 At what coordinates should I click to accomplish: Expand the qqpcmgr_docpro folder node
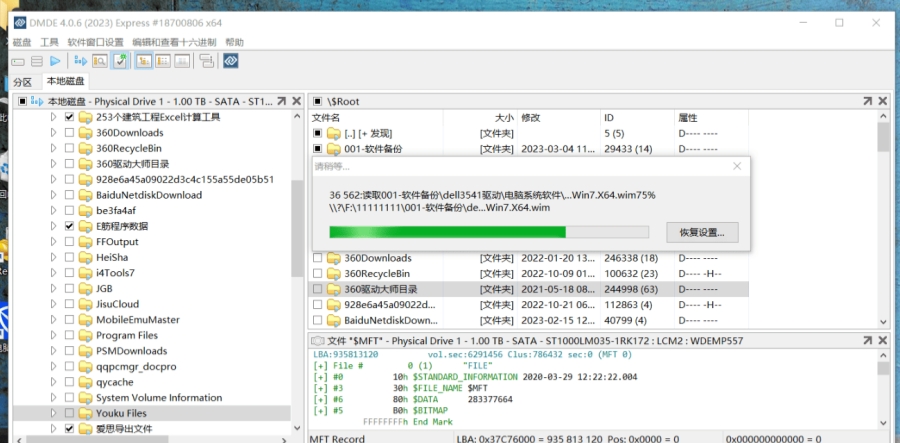tap(53, 367)
